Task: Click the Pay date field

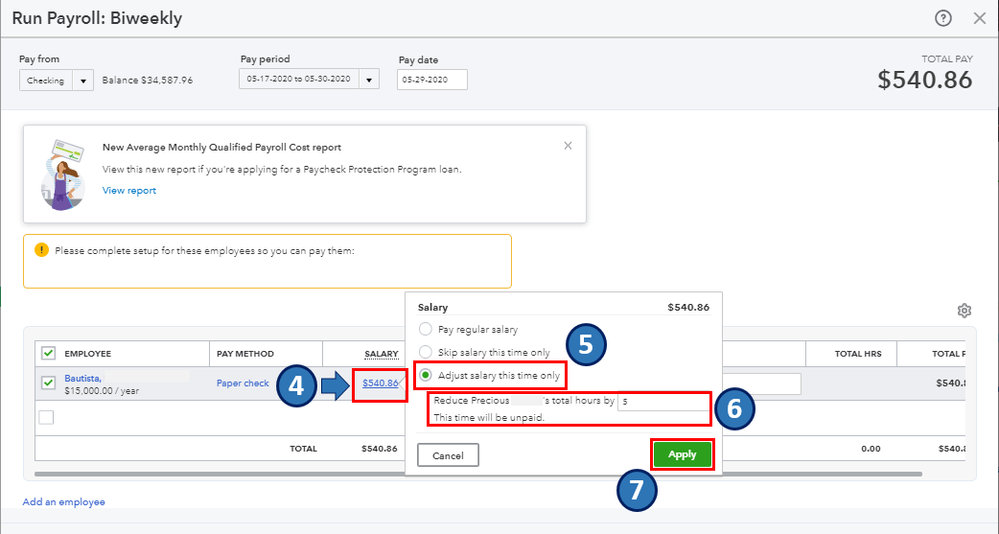Action: [x=431, y=80]
